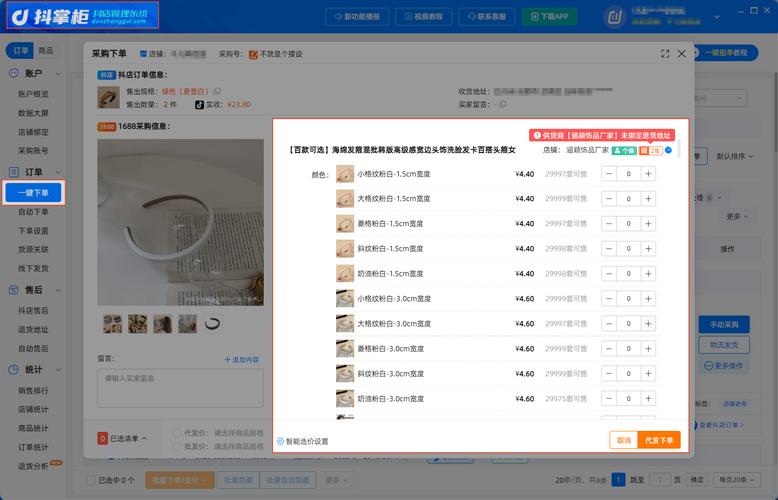Decrease quantity for 斜纹粉白-1.5cm宽度

click(609, 249)
